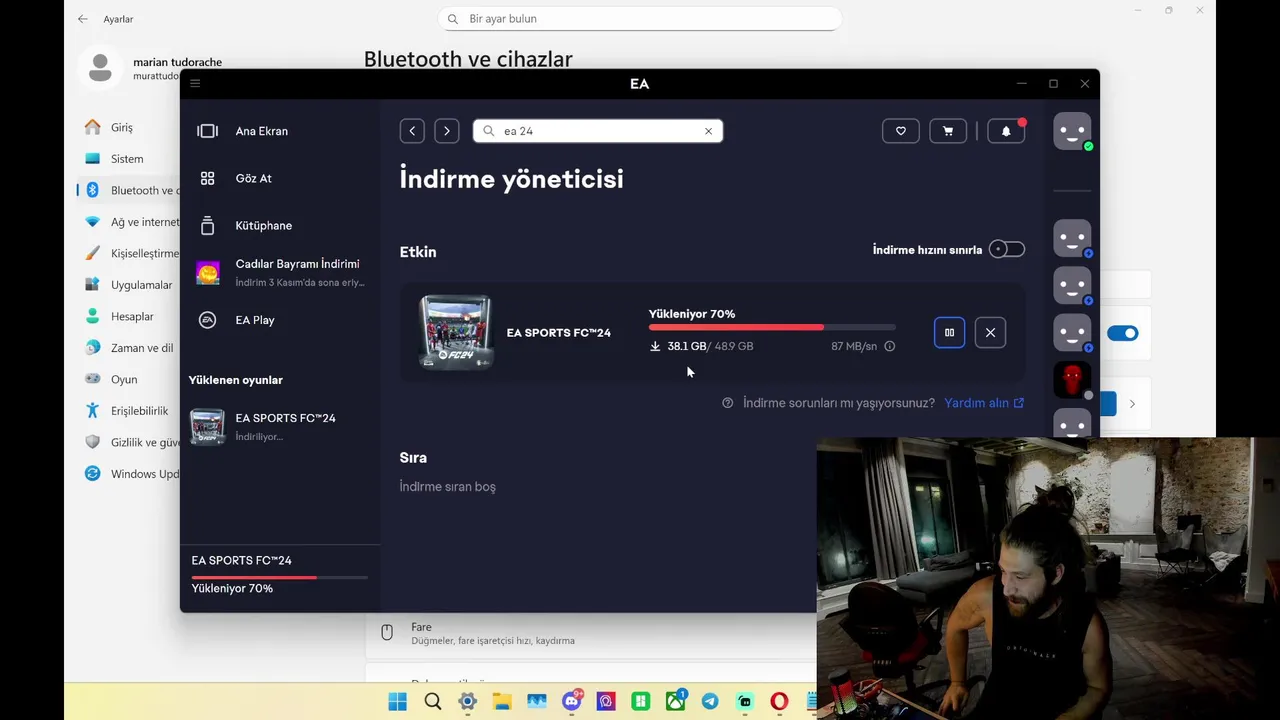
Task: Open Gizlilik ve güvenlik in Settings
Action: point(130,442)
